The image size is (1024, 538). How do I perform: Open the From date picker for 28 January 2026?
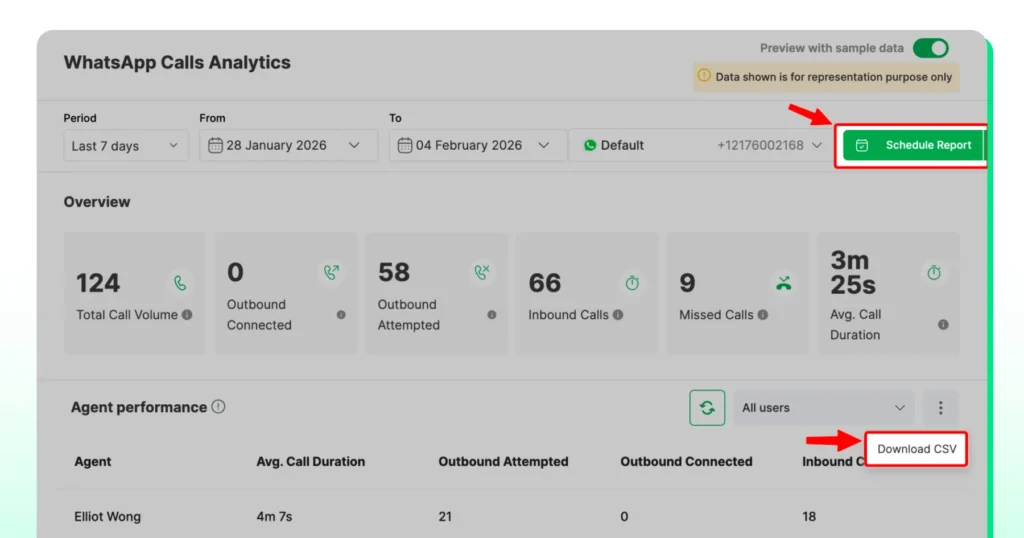point(288,146)
